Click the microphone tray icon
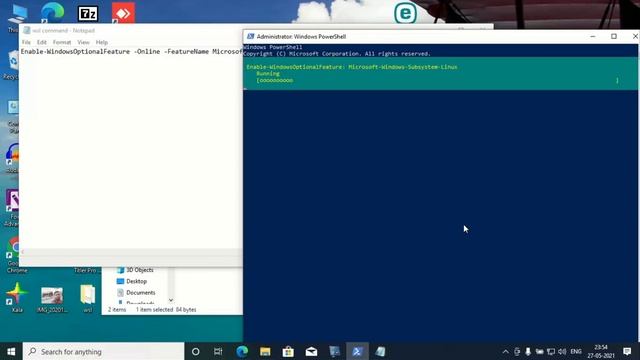 pyautogui.click(x=528, y=351)
